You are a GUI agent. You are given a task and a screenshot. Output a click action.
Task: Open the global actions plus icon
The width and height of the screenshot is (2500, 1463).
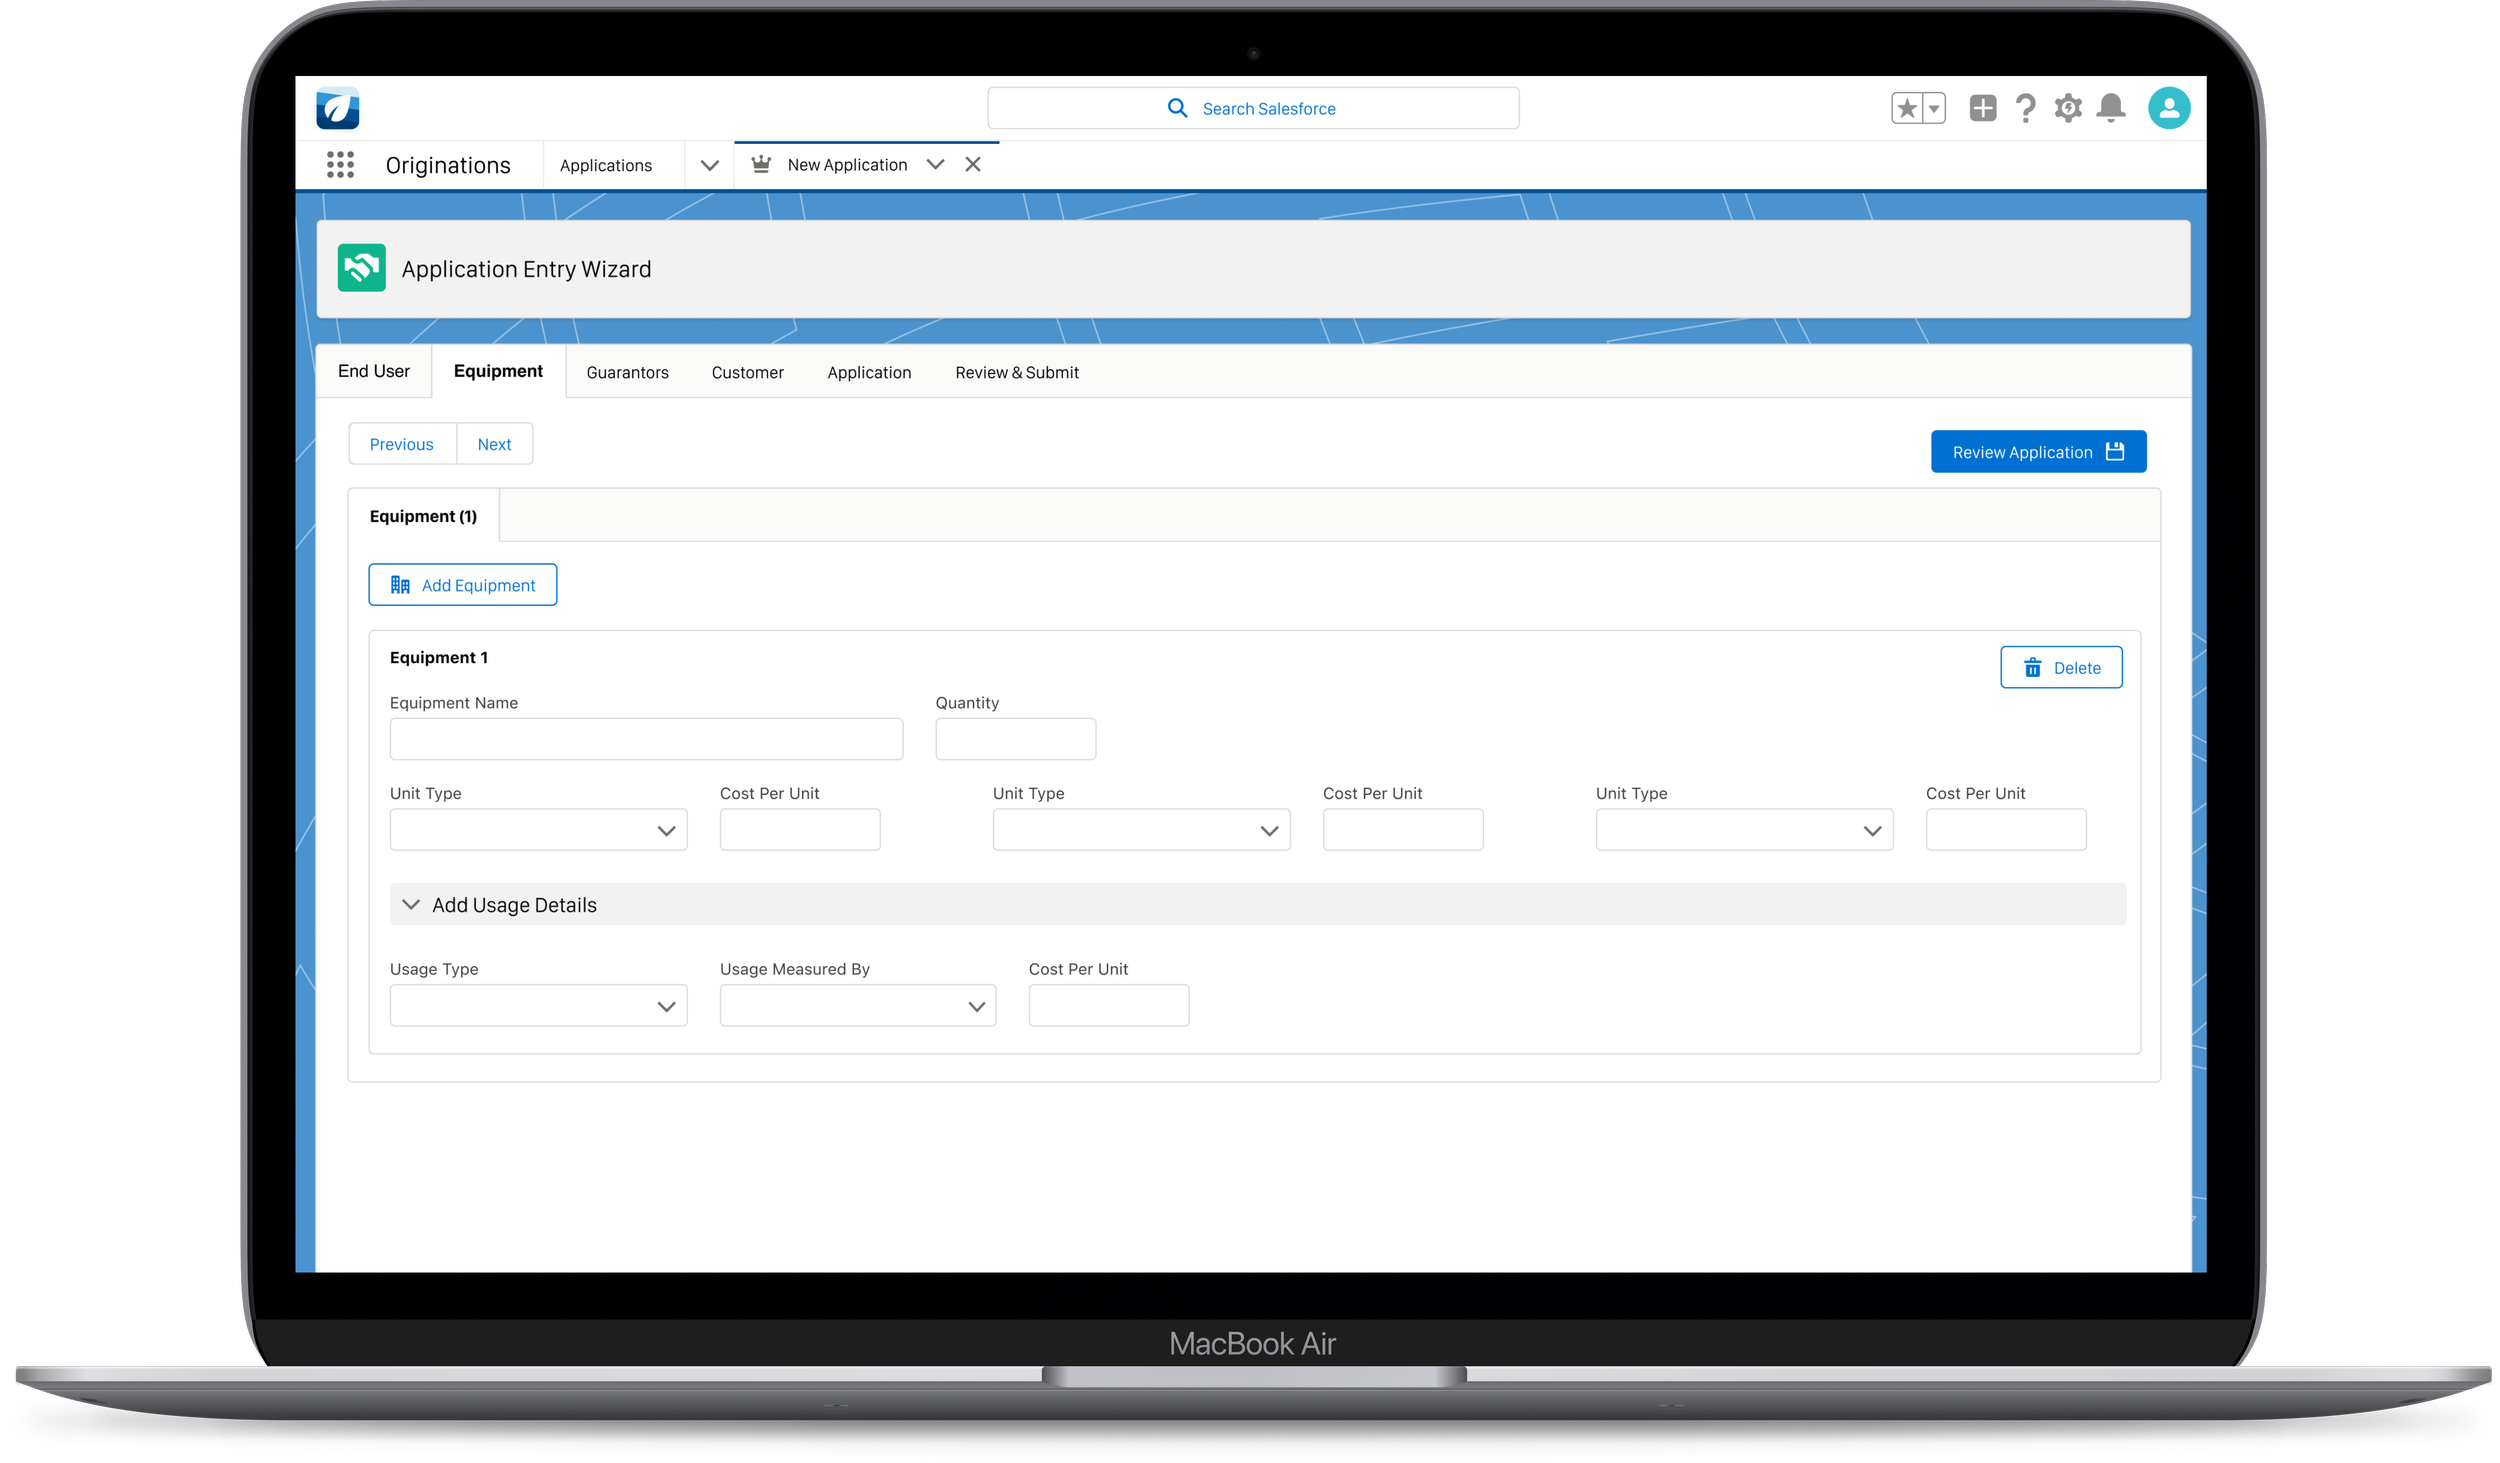click(x=1982, y=108)
